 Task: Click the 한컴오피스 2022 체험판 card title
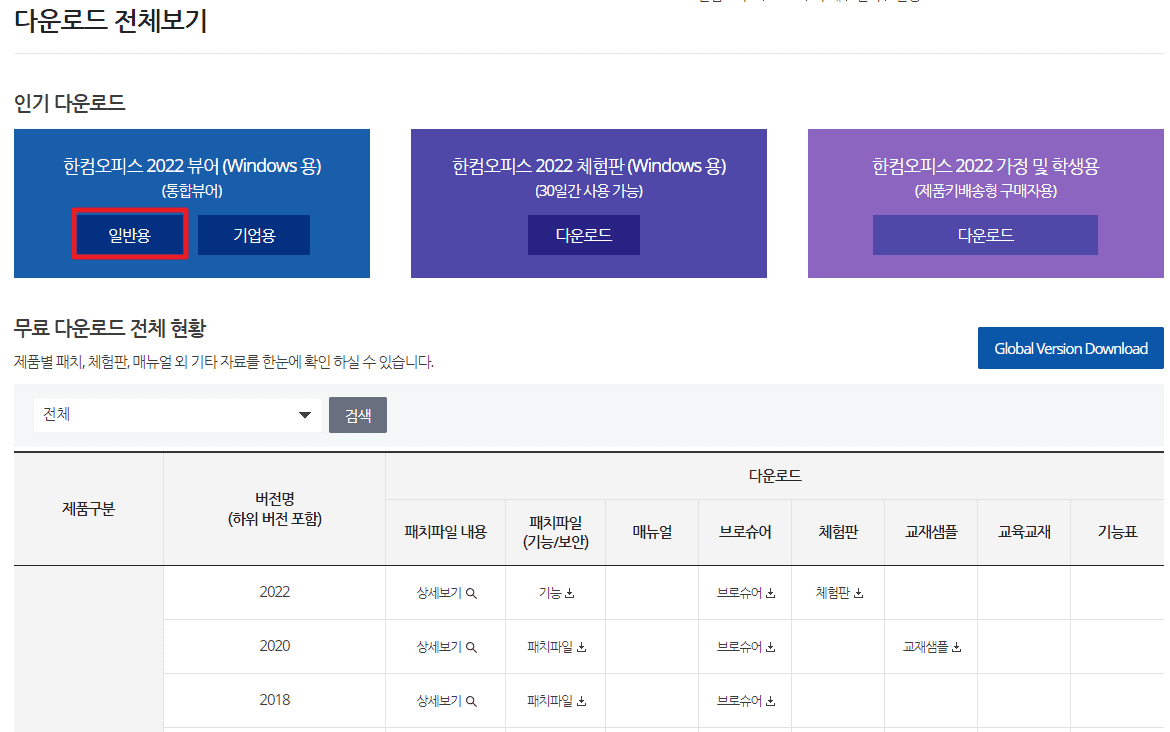(589, 166)
